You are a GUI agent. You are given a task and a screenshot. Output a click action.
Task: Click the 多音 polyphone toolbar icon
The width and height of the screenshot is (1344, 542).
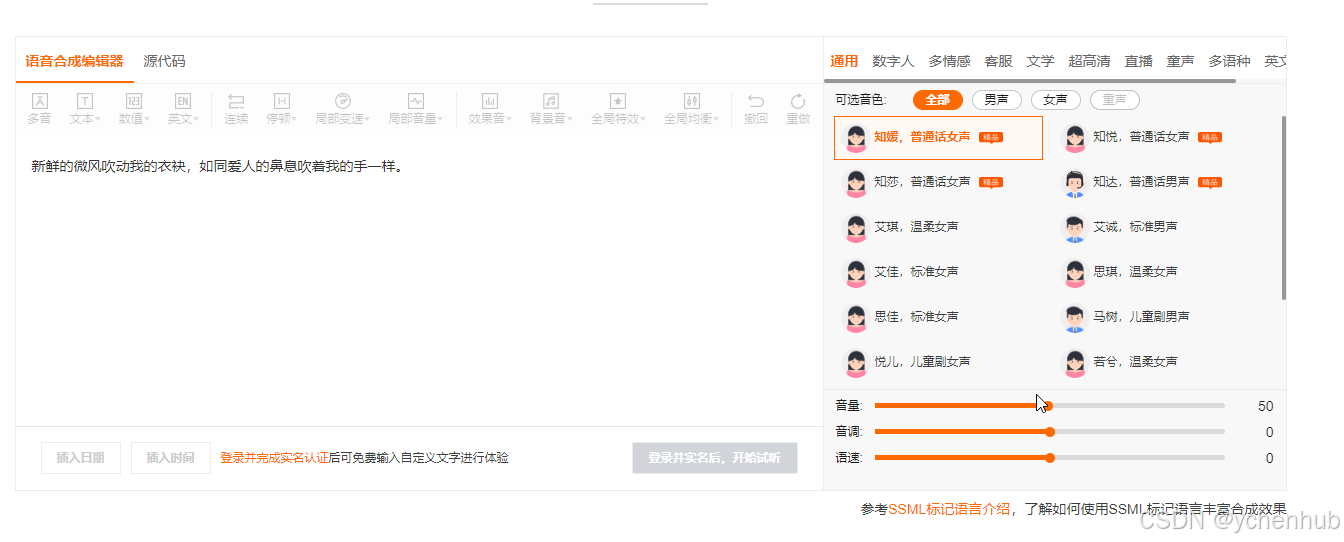coord(39,108)
